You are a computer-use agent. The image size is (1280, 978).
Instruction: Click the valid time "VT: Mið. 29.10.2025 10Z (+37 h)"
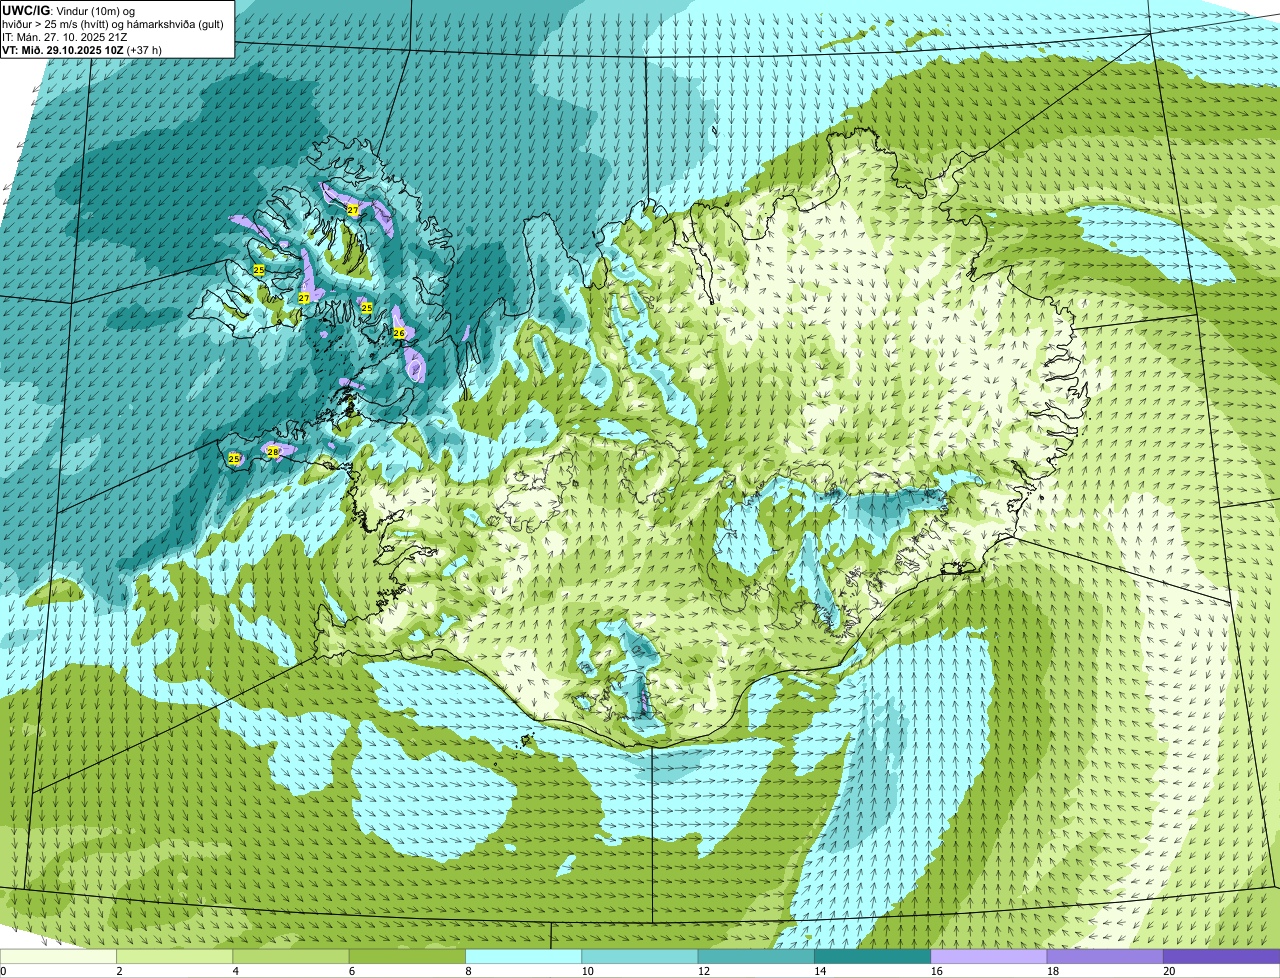coord(82,50)
